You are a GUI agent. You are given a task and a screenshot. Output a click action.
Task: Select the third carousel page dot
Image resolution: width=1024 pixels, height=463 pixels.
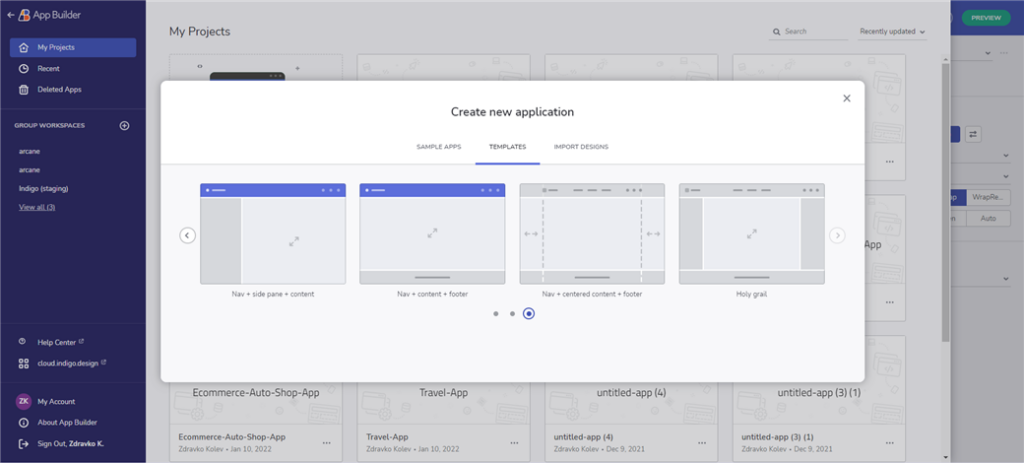coord(529,313)
